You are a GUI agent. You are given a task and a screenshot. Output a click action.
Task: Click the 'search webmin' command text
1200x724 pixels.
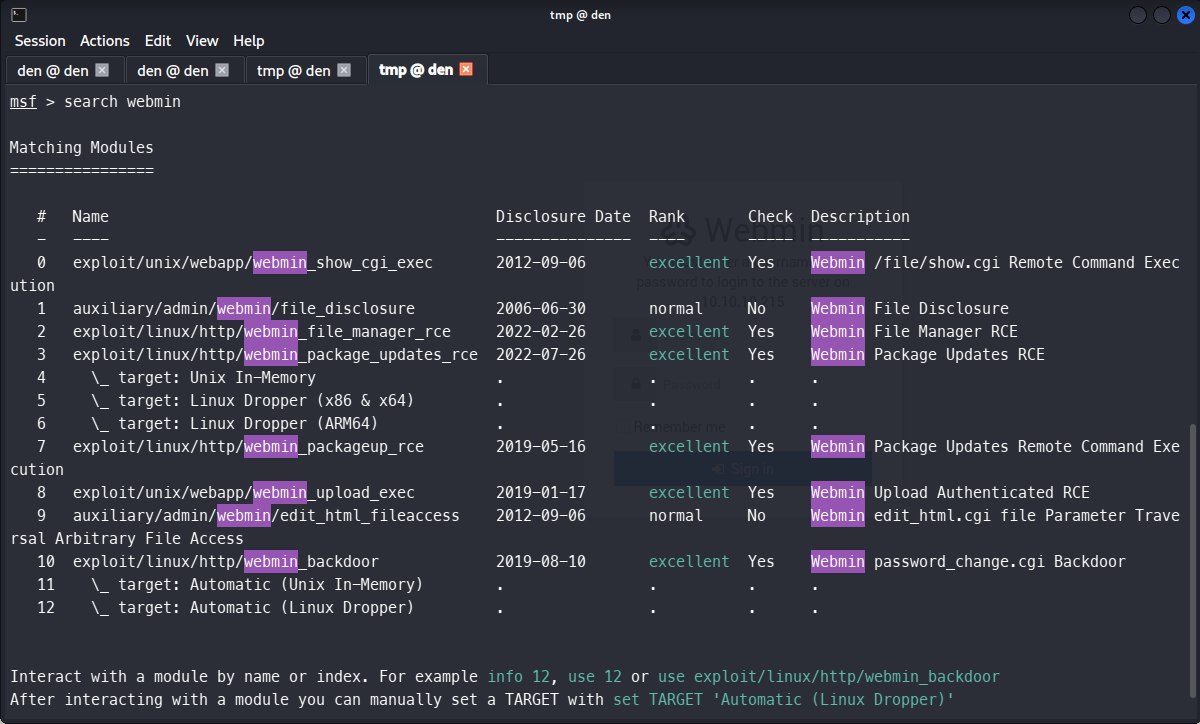[123, 102]
